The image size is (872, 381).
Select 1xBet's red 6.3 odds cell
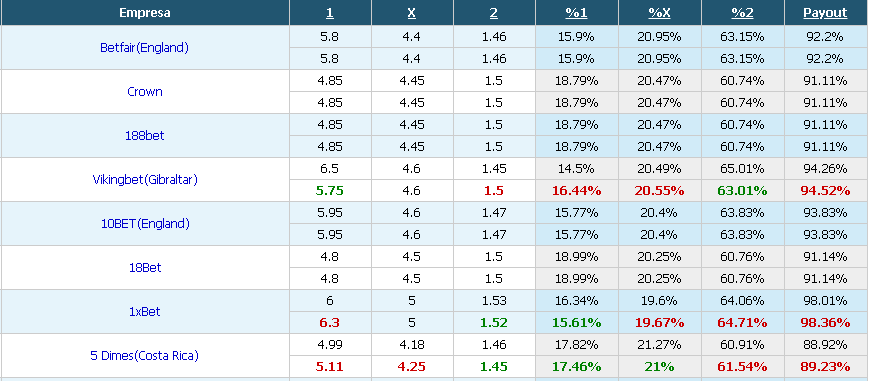coord(330,323)
